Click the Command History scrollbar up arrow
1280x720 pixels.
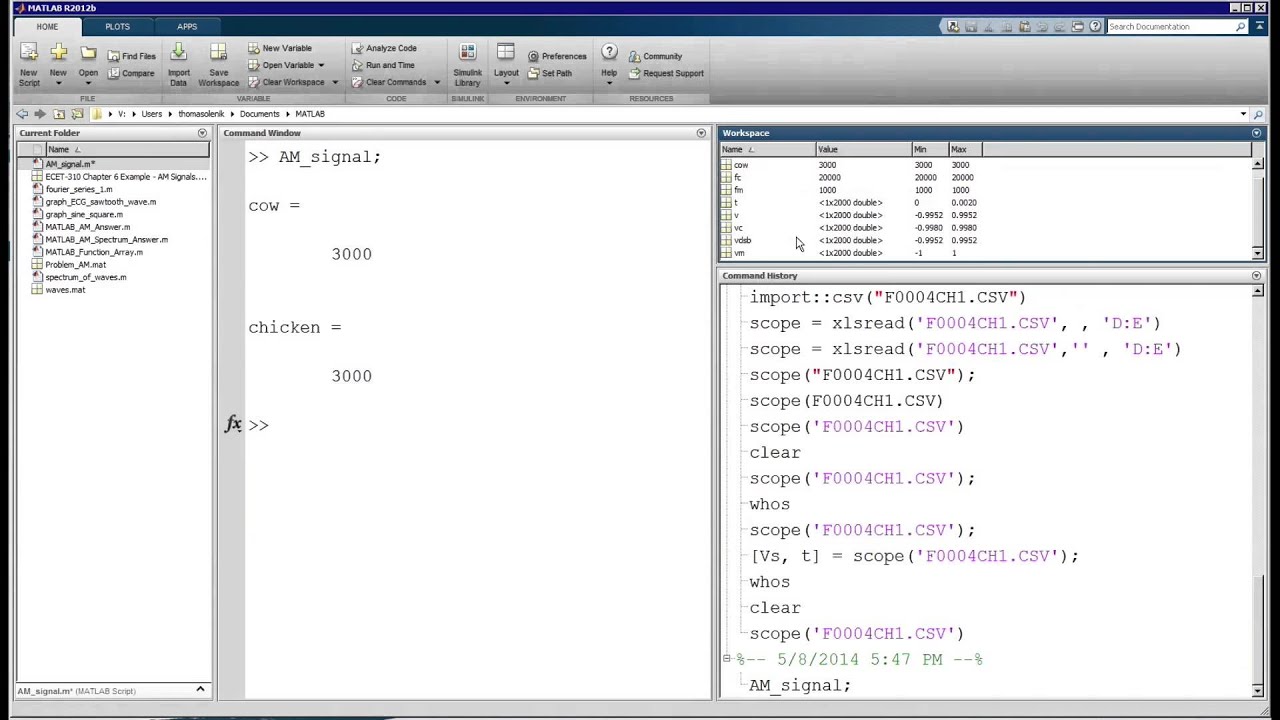[x=1258, y=292]
